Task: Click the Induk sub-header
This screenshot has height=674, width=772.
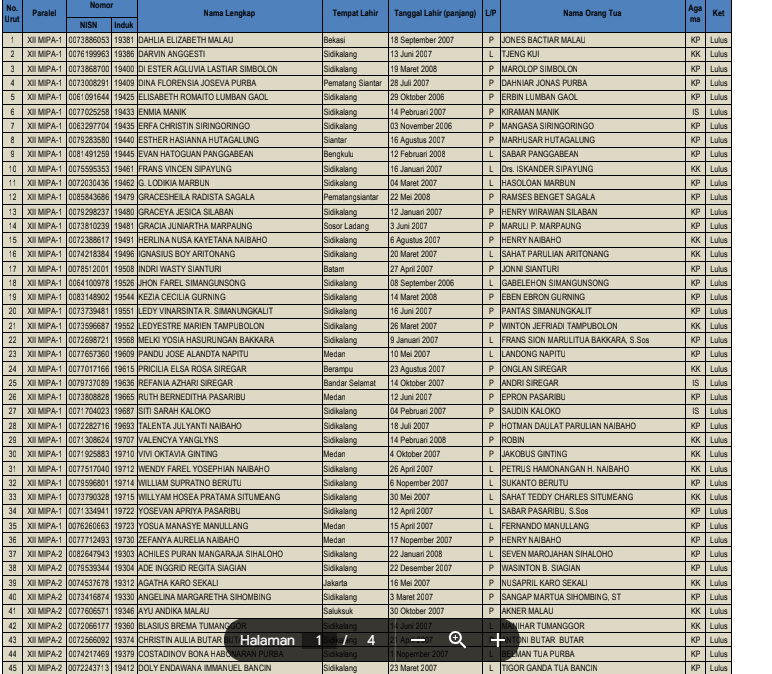Action: click(124, 25)
